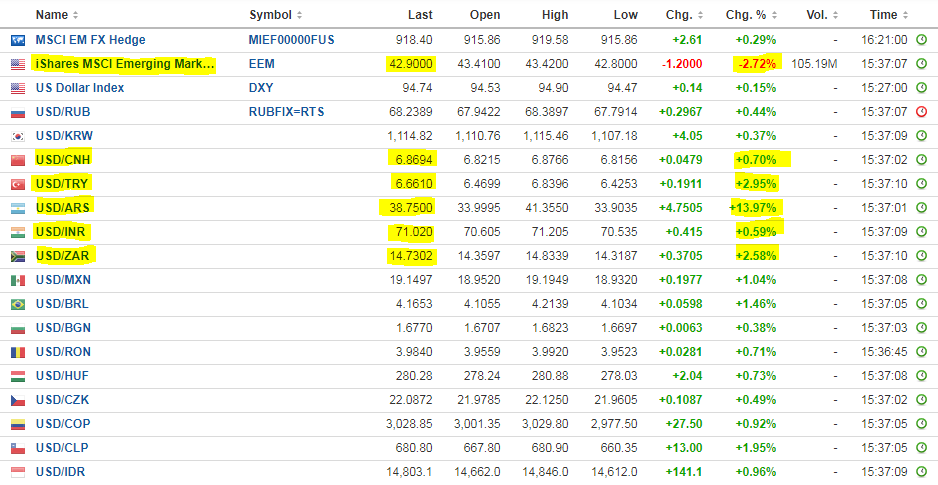Click the clock icon in the USD/TRY row
938x485 pixels.
pyautogui.click(x=921, y=184)
